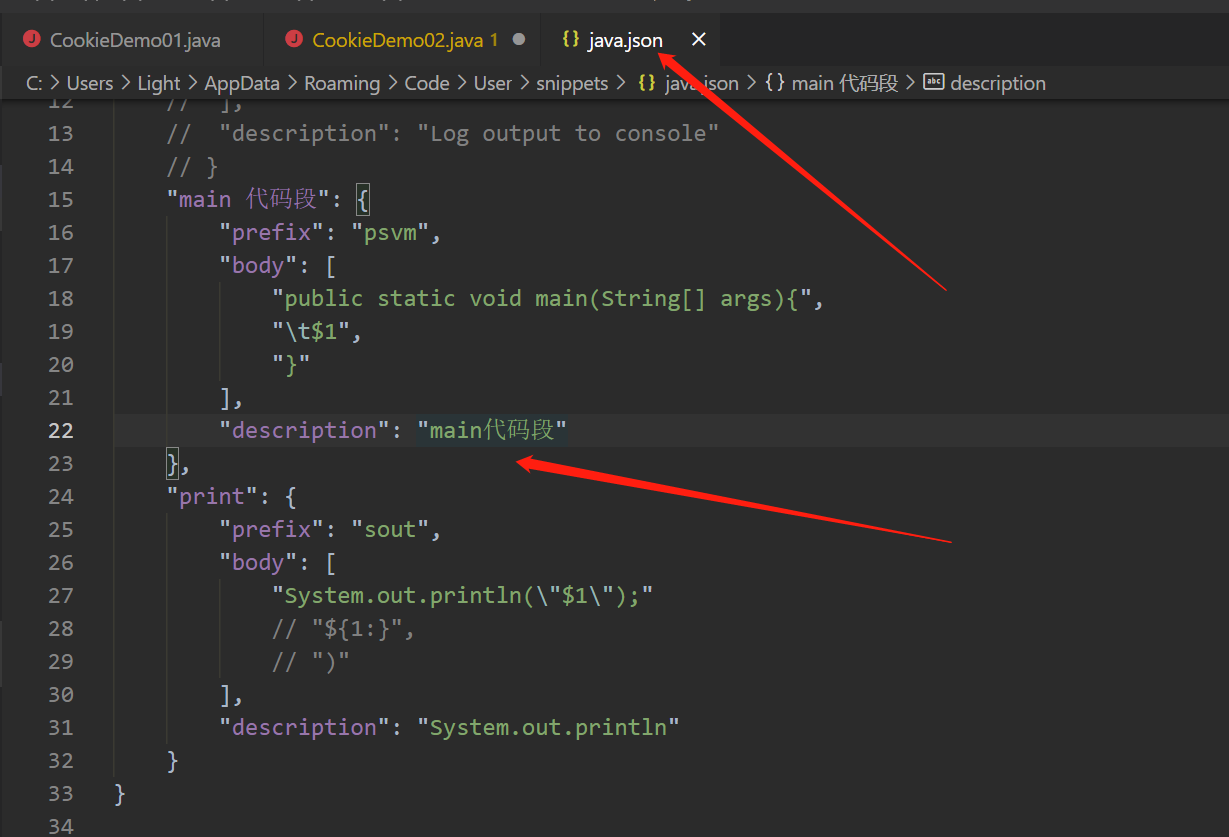Click the "public static void main(String[] args){" string
Image resolution: width=1229 pixels, height=837 pixels.
pyautogui.click(x=542, y=298)
